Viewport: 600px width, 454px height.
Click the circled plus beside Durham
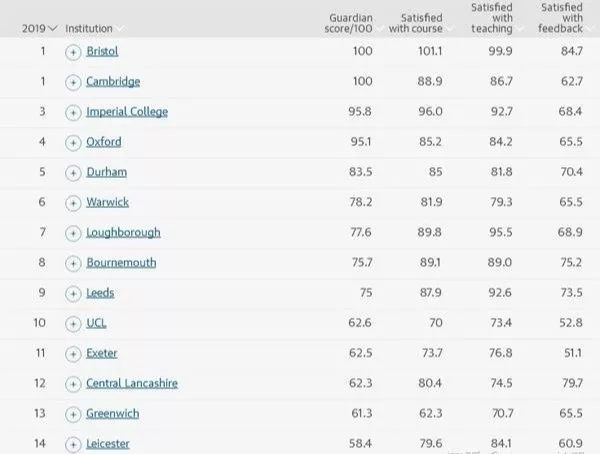coord(73,173)
